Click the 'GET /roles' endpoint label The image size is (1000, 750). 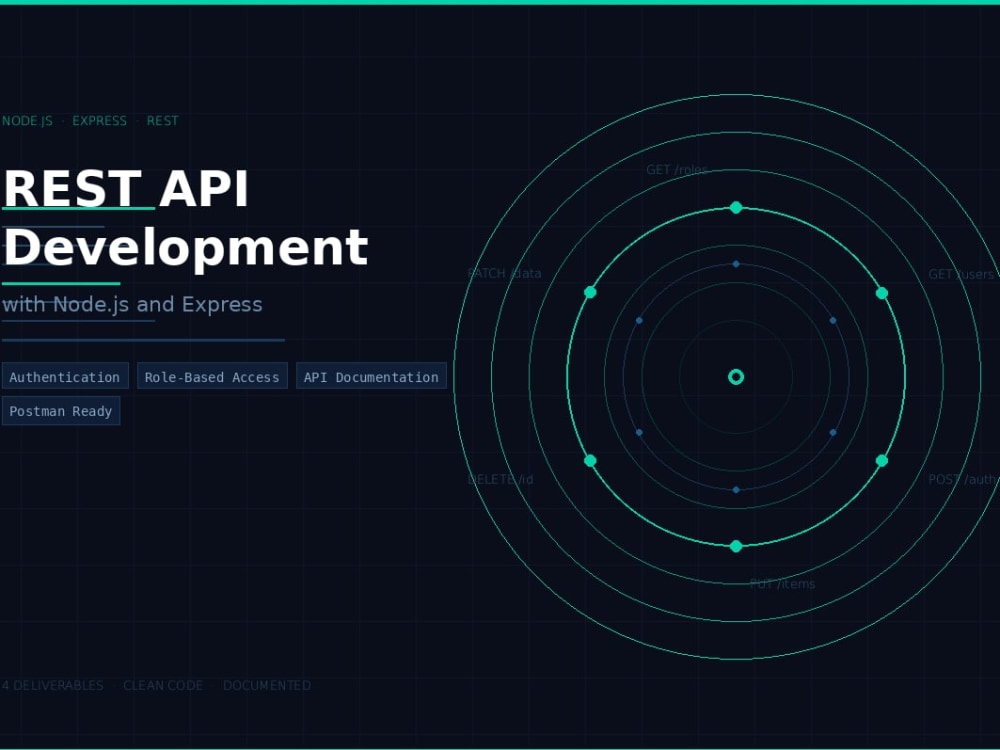[x=677, y=170]
